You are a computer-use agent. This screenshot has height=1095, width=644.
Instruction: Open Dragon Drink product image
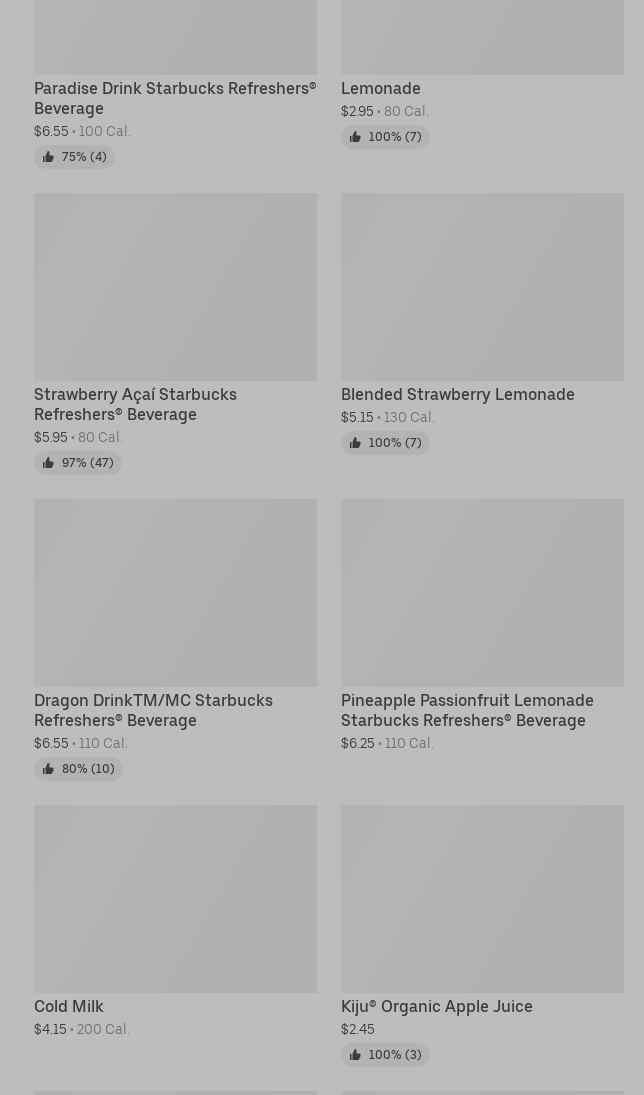pyautogui.click(x=175, y=593)
